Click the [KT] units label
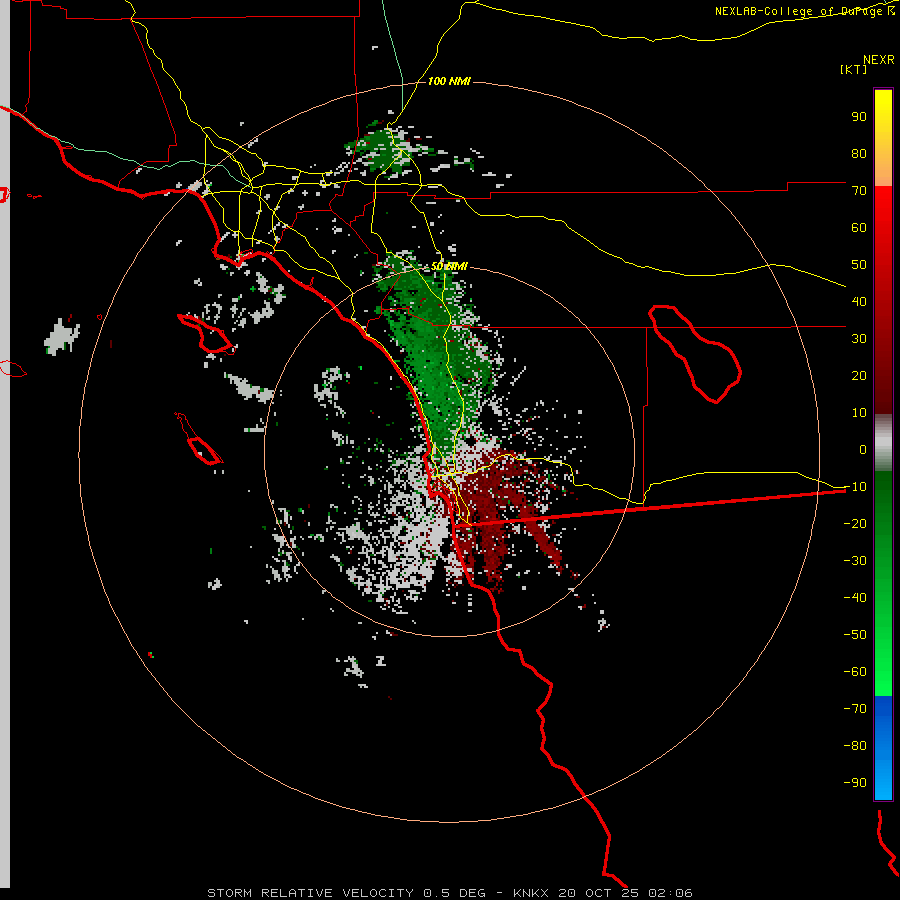Screen dimensions: 900x900 (x=854, y=69)
